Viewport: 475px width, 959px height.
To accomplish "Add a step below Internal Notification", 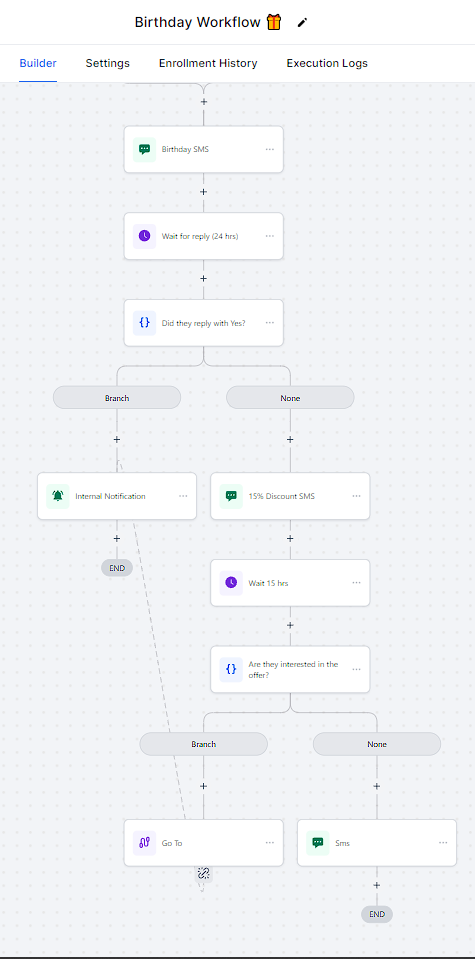I will tap(117, 539).
